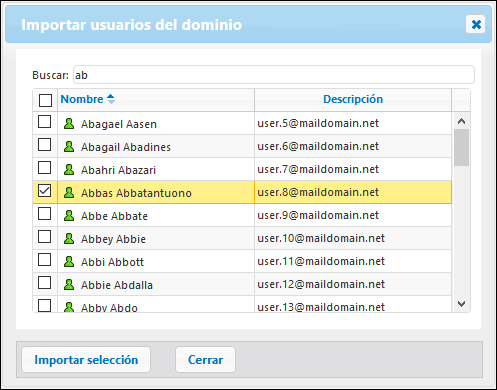497x390 pixels.
Task: Click the user icon beside Abbi Abbott
Action: [69, 262]
